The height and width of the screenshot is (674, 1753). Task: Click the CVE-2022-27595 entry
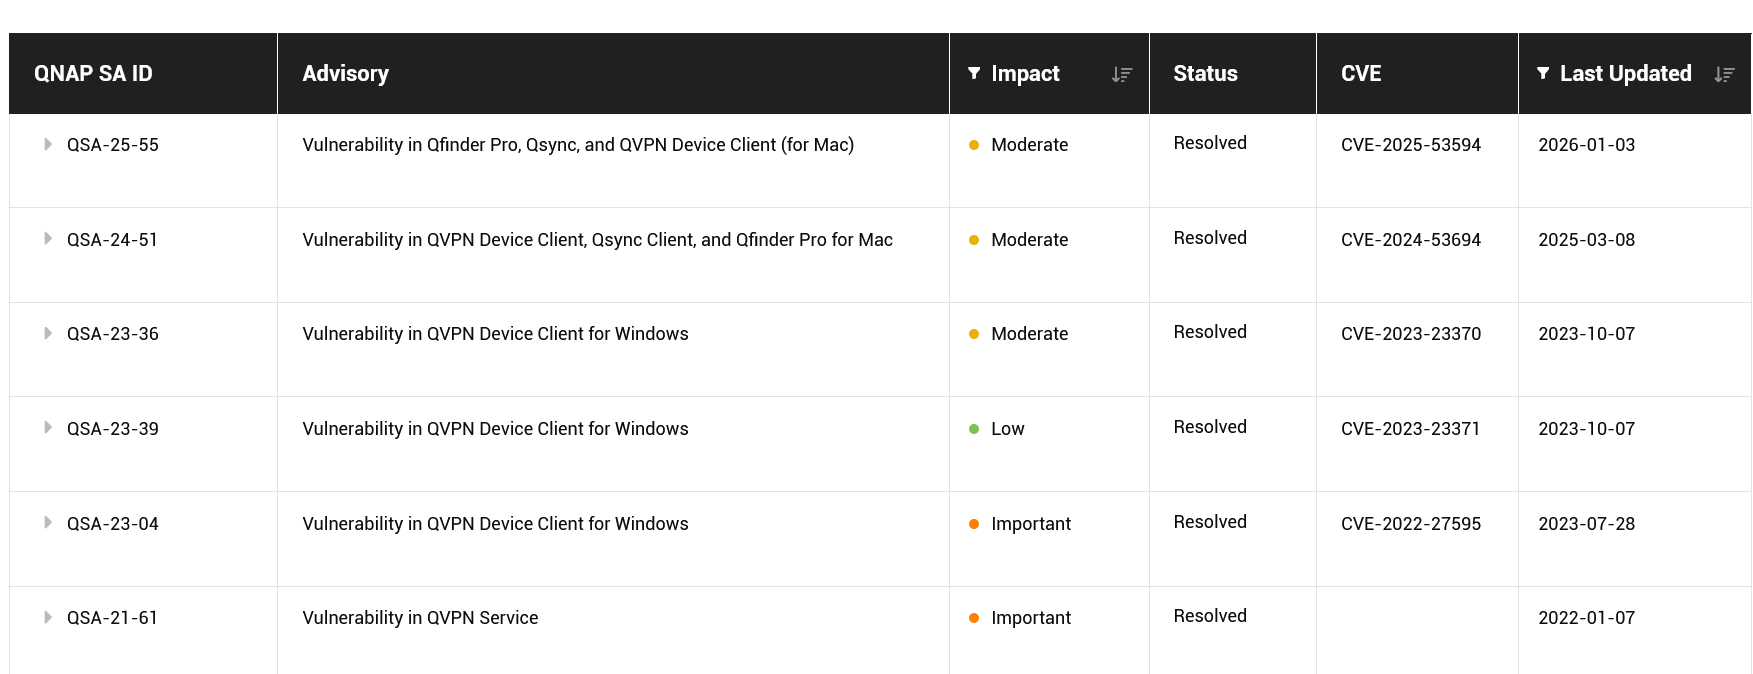click(x=1410, y=524)
